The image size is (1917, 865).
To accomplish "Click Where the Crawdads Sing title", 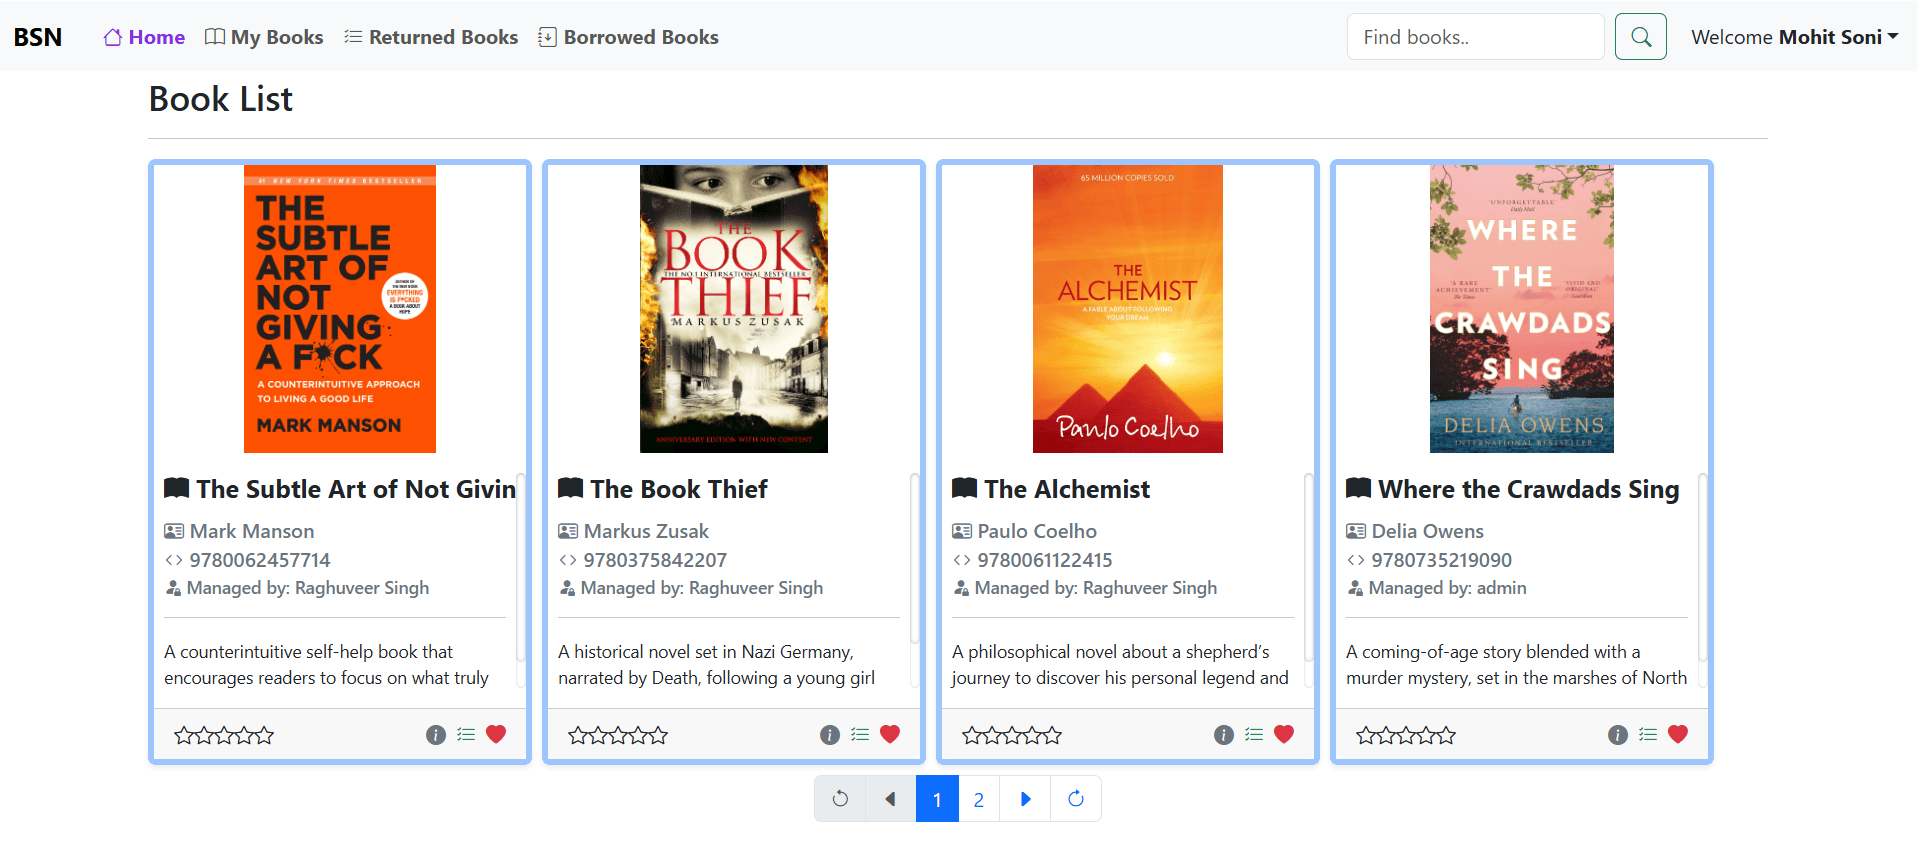I will 1529,489.
